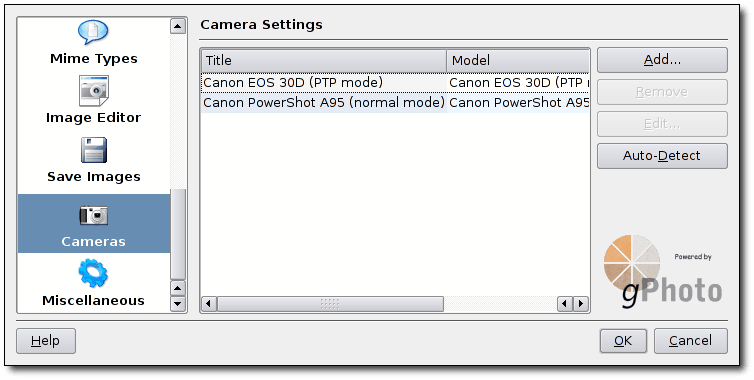Click the Auto-Detect button
Image resolution: width=754 pixels, height=380 pixels.
[662, 156]
